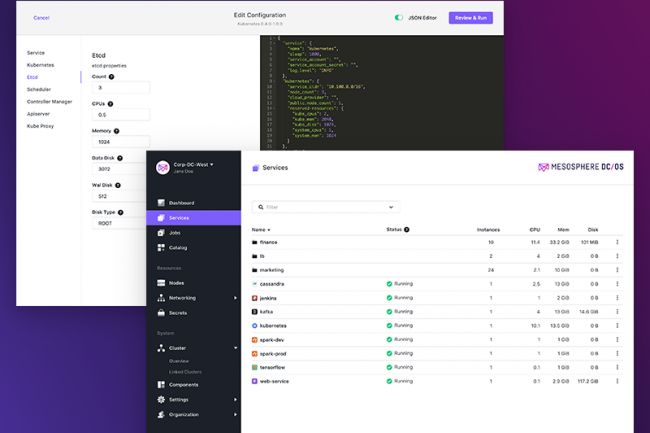The width and height of the screenshot is (650, 433).
Task: Select the Scheduler configuration section
Action: click(x=39, y=90)
